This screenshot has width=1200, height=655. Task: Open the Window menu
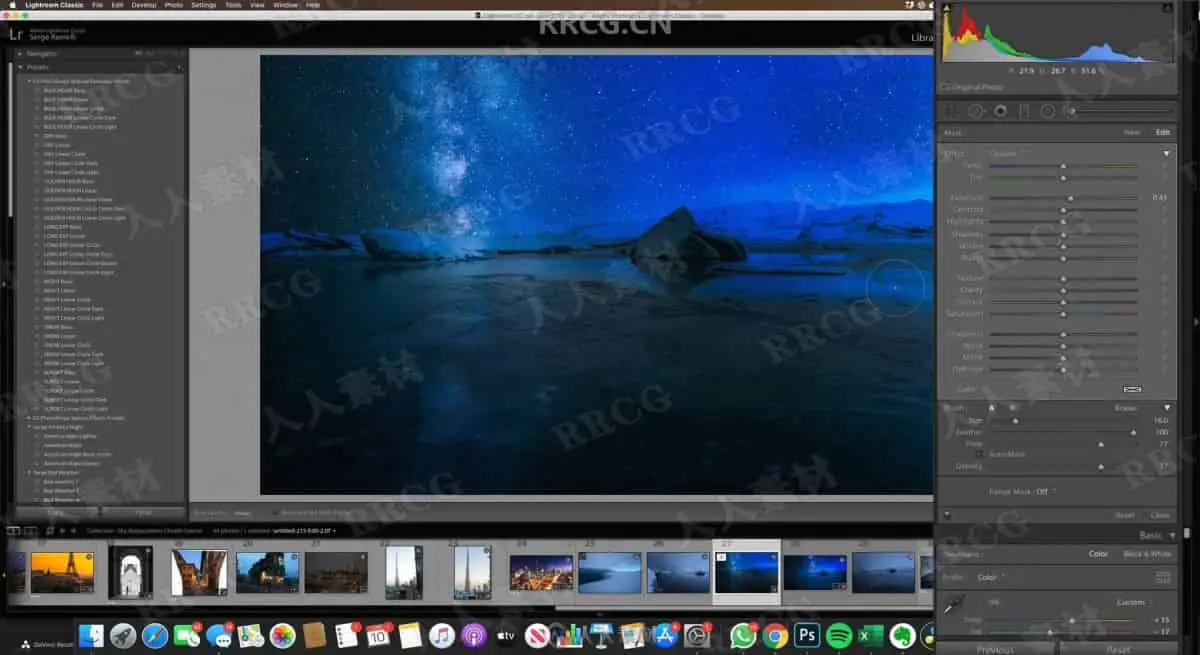pos(285,5)
